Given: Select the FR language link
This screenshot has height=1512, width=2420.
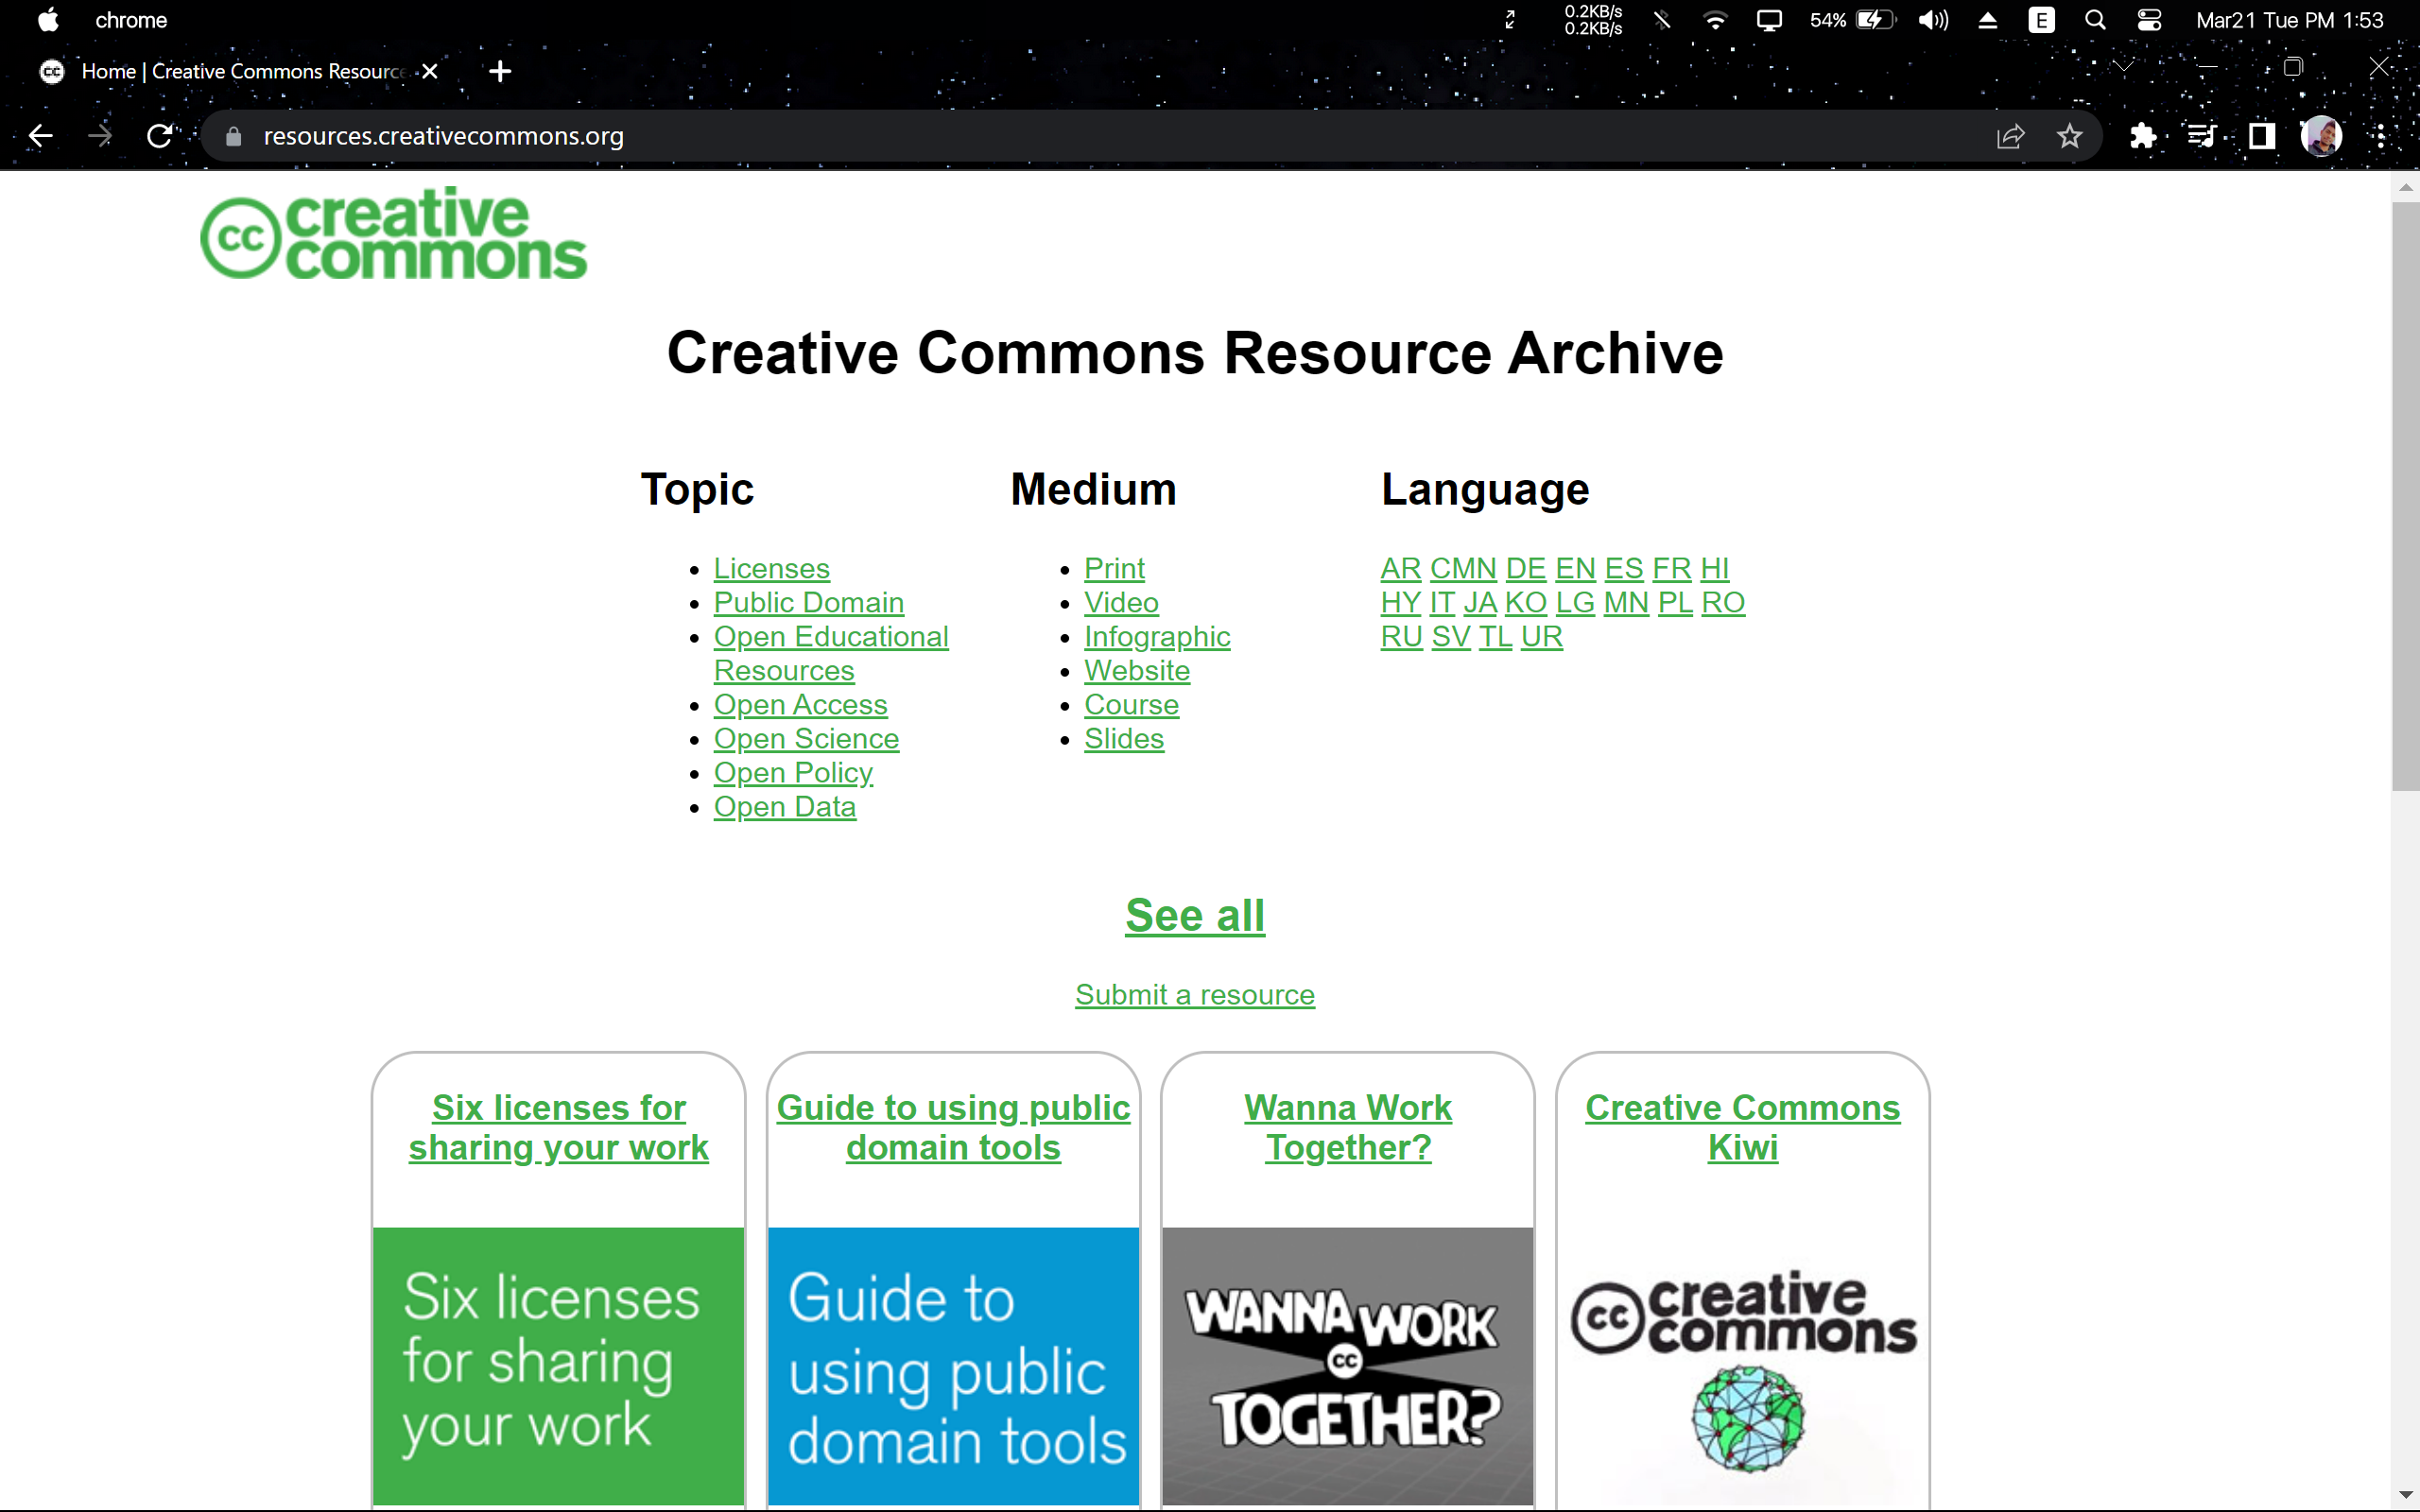Looking at the screenshot, I should pos(1671,568).
